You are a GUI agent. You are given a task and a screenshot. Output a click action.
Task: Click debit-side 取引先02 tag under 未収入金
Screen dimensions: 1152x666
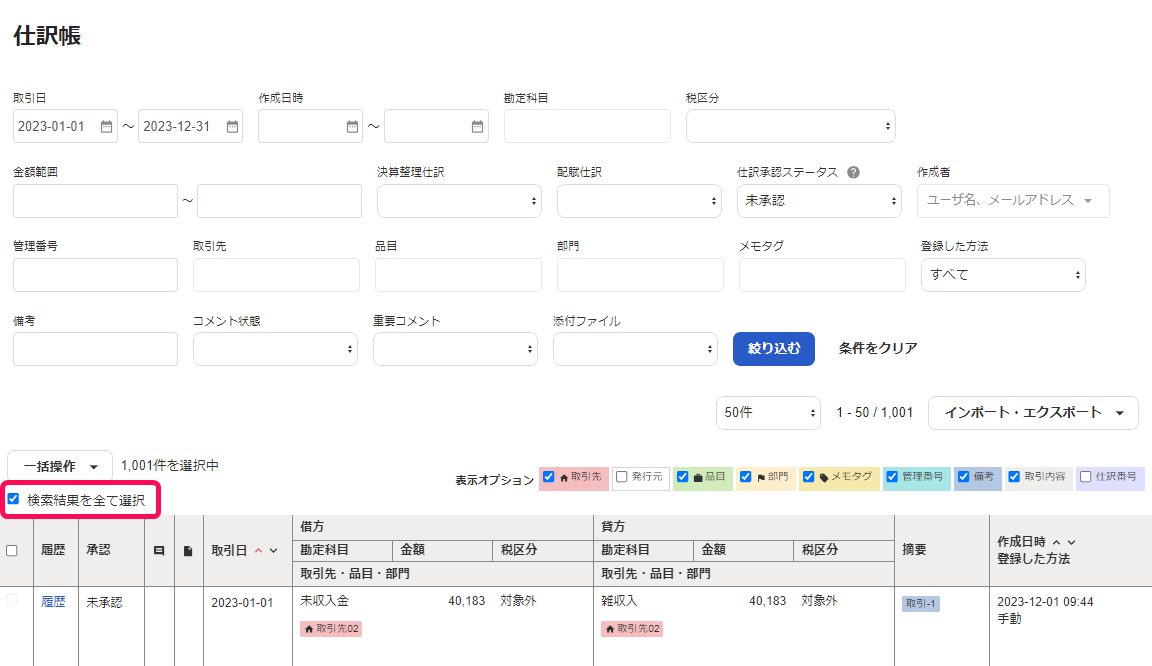click(x=331, y=629)
